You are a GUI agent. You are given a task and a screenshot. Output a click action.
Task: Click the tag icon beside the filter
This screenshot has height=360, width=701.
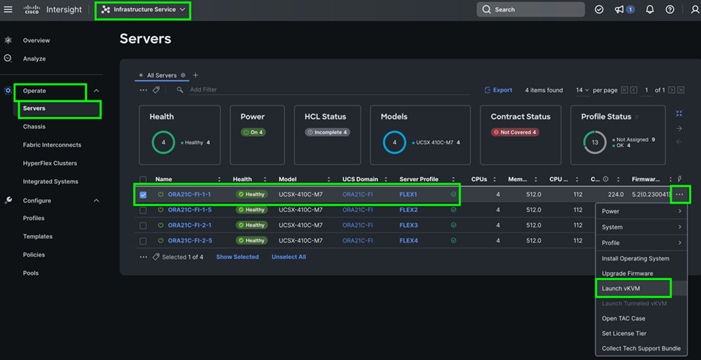(x=156, y=90)
